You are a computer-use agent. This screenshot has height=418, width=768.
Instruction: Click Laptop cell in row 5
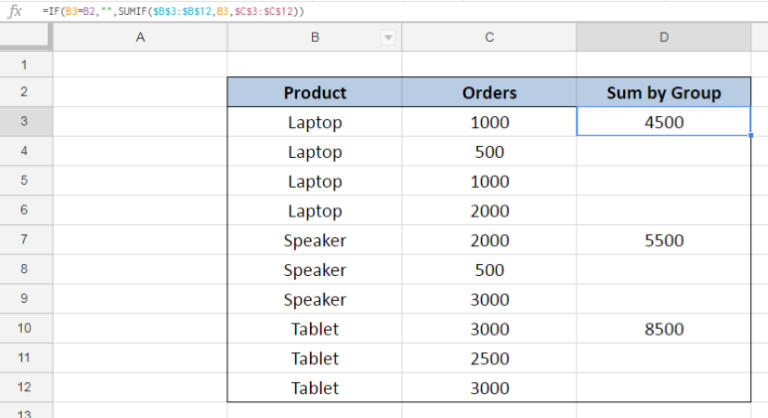point(314,180)
